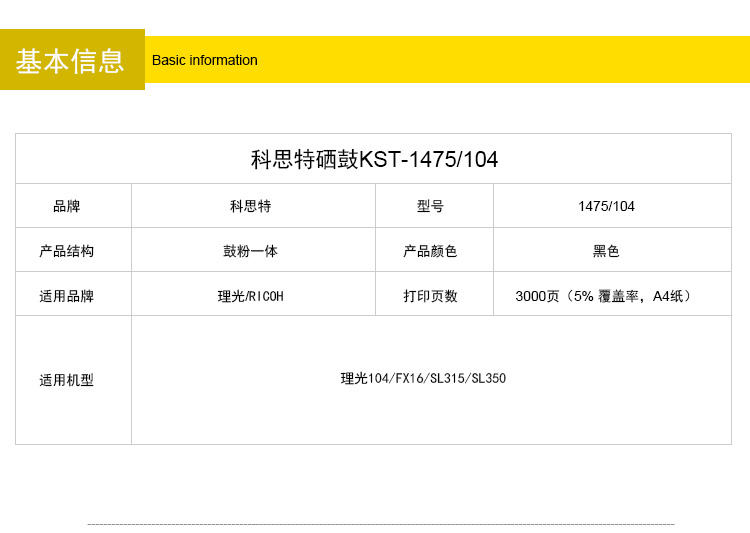This screenshot has width=750, height=533.
Task: Click the brand value 科思特
Action: tap(251, 206)
